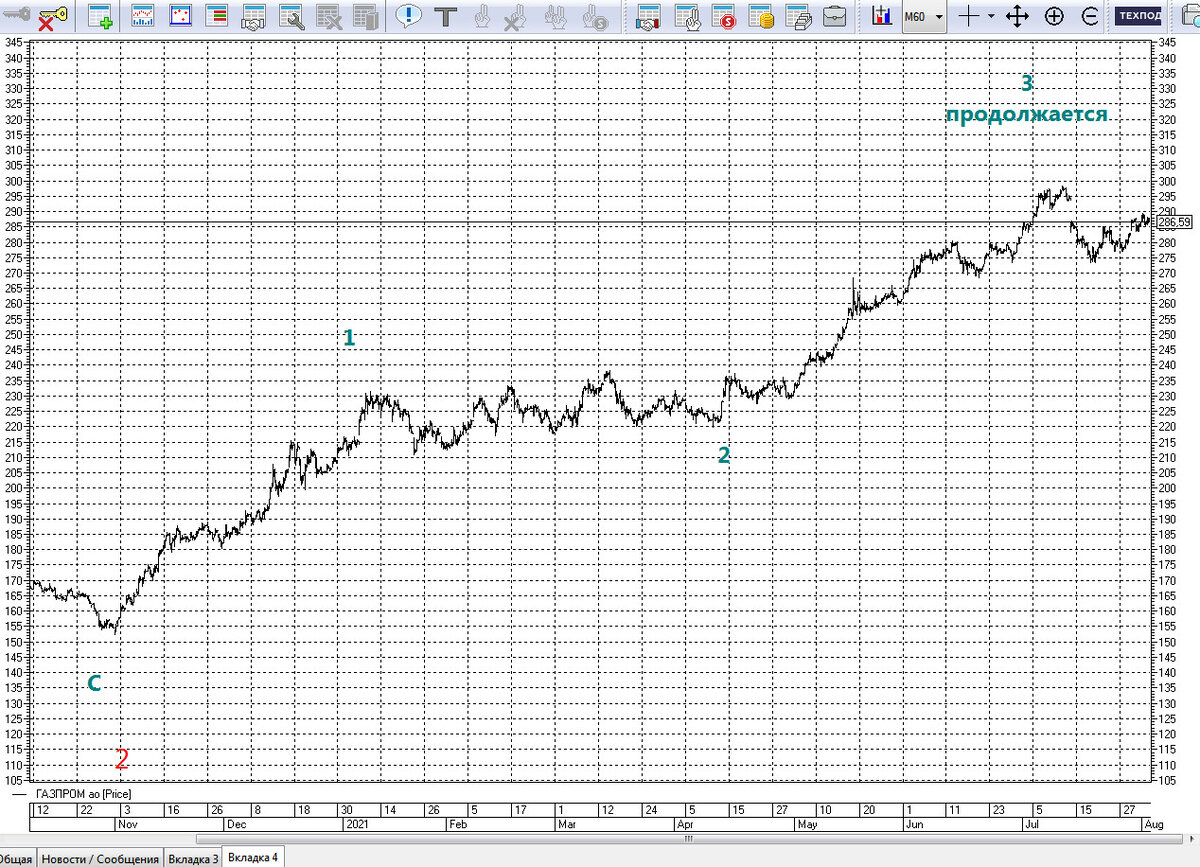The image size is (1200, 867).
Task: Click the 2021 year label on time axis
Action: tap(357, 825)
